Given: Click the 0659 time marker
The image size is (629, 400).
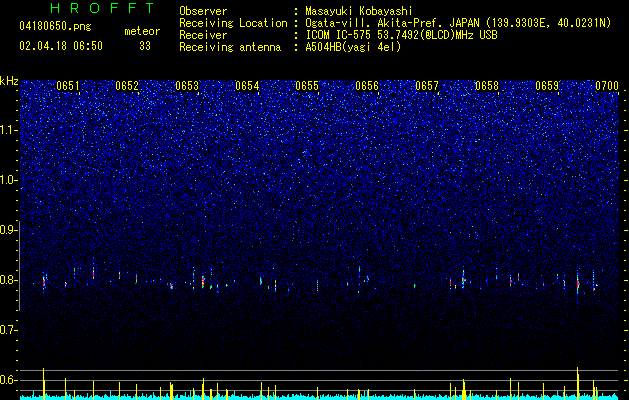Looking at the screenshot, I should point(547,86).
